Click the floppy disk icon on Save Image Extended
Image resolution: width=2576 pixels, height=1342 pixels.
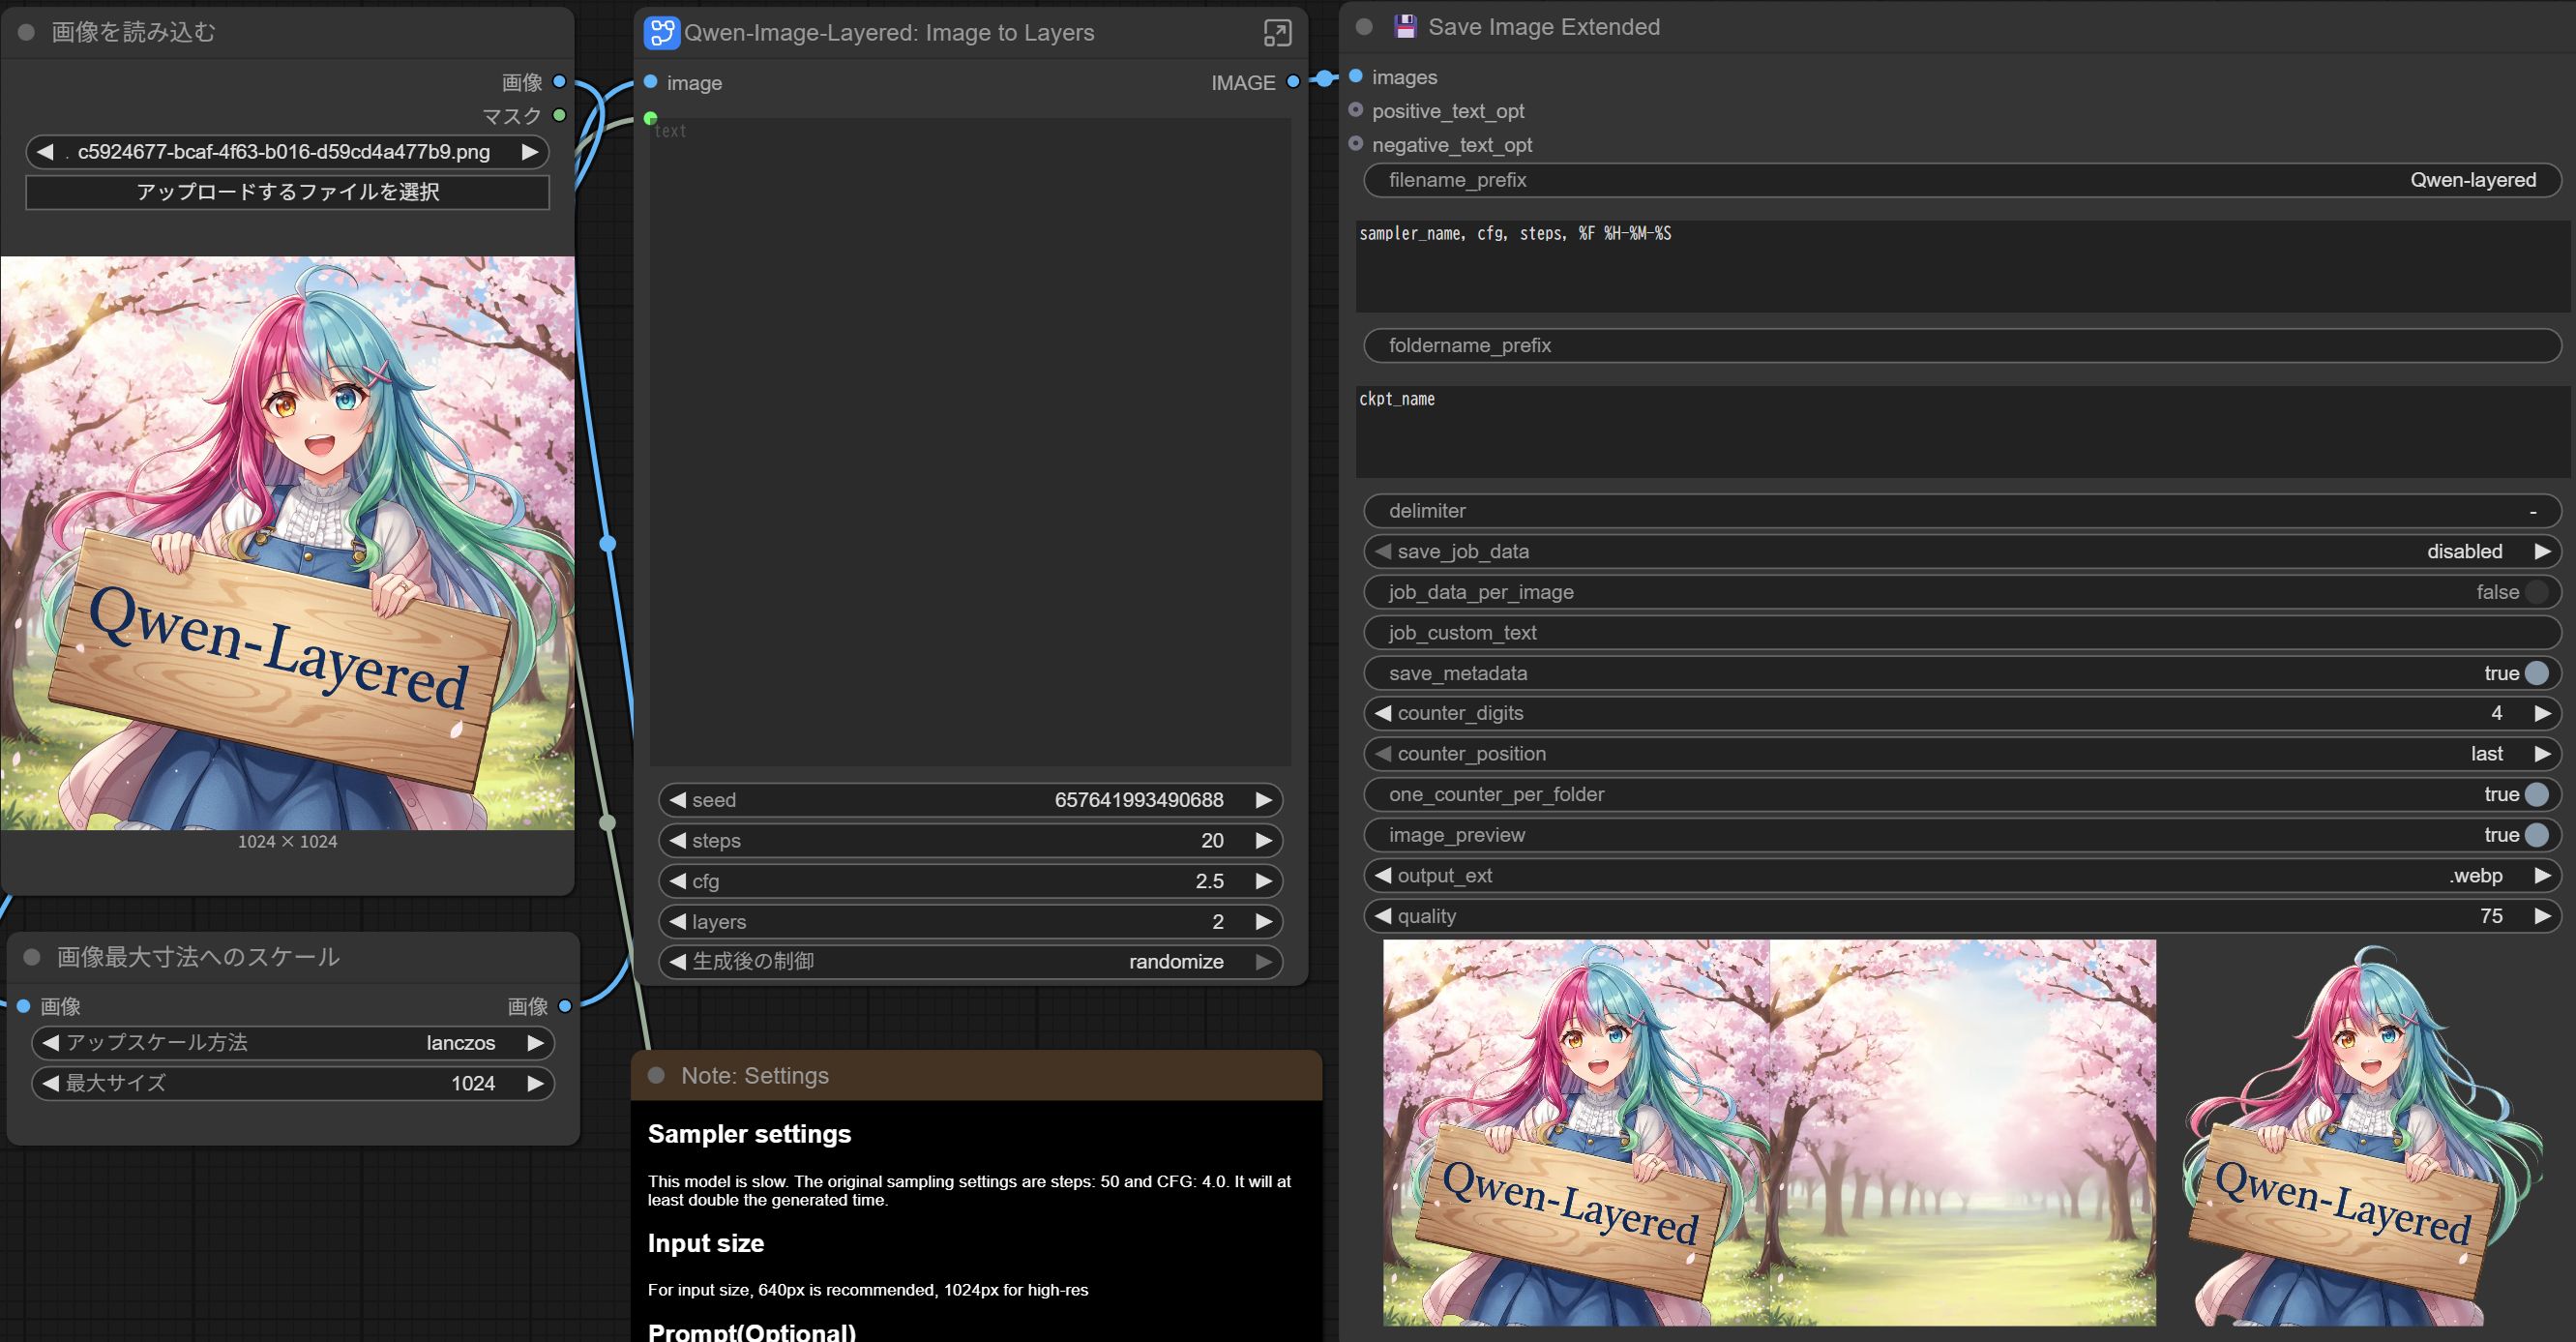(x=1405, y=27)
